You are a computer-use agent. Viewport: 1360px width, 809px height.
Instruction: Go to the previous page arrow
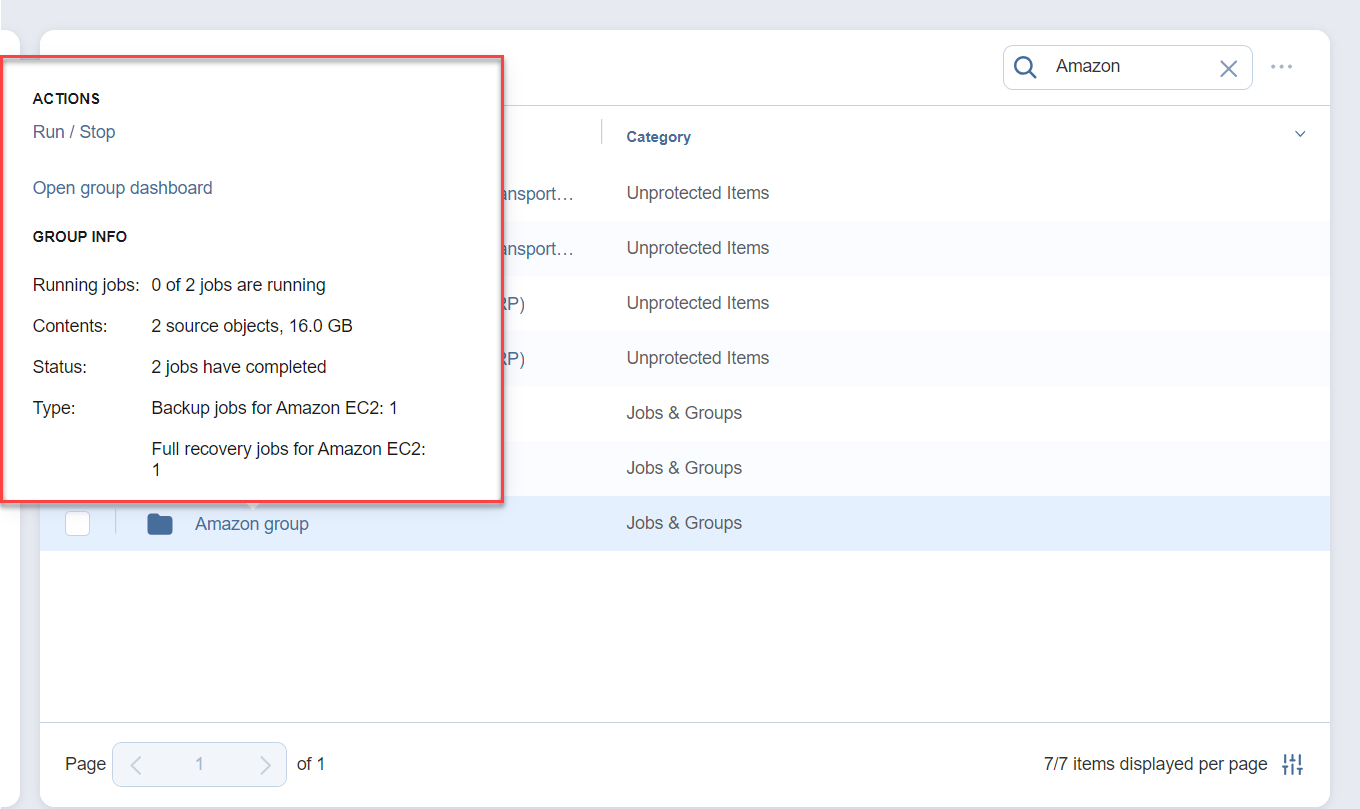[x=137, y=765]
